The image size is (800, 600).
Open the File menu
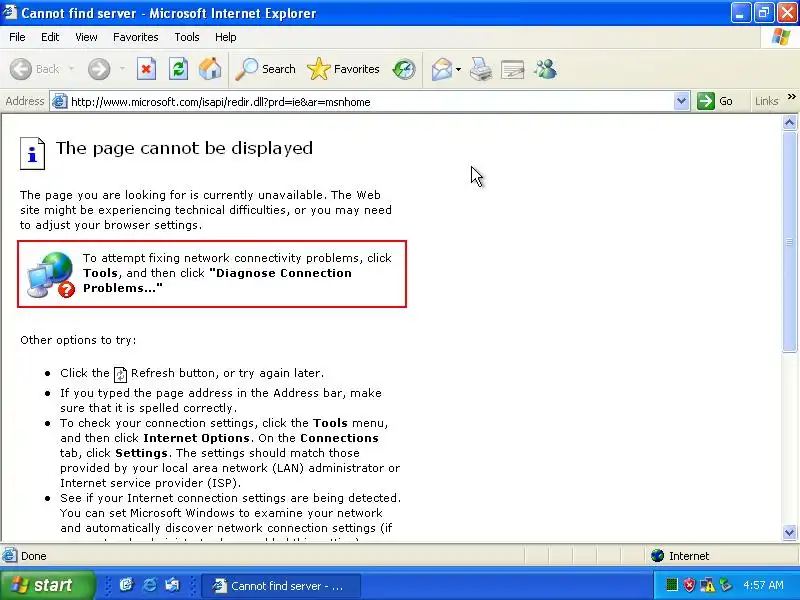click(17, 37)
